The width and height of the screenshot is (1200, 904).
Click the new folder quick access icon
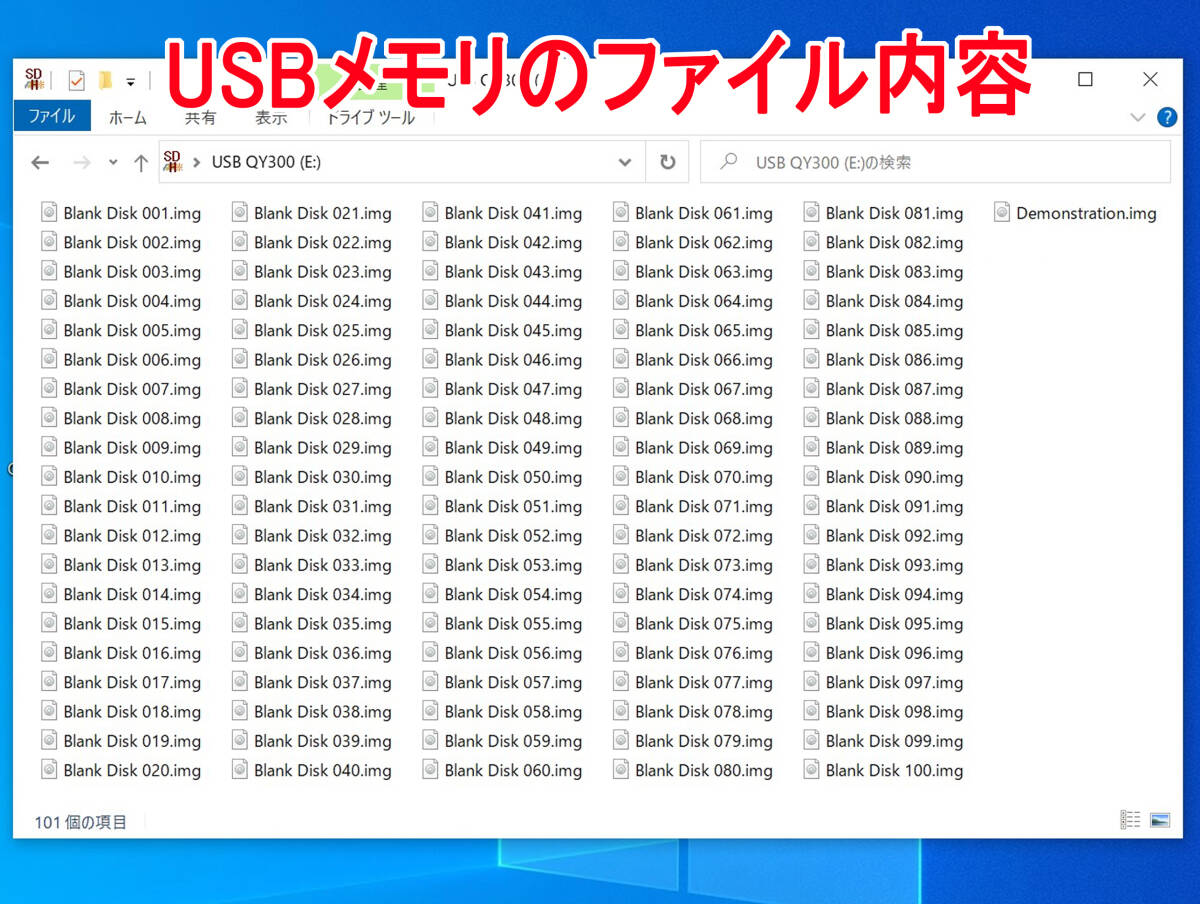(105, 80)
